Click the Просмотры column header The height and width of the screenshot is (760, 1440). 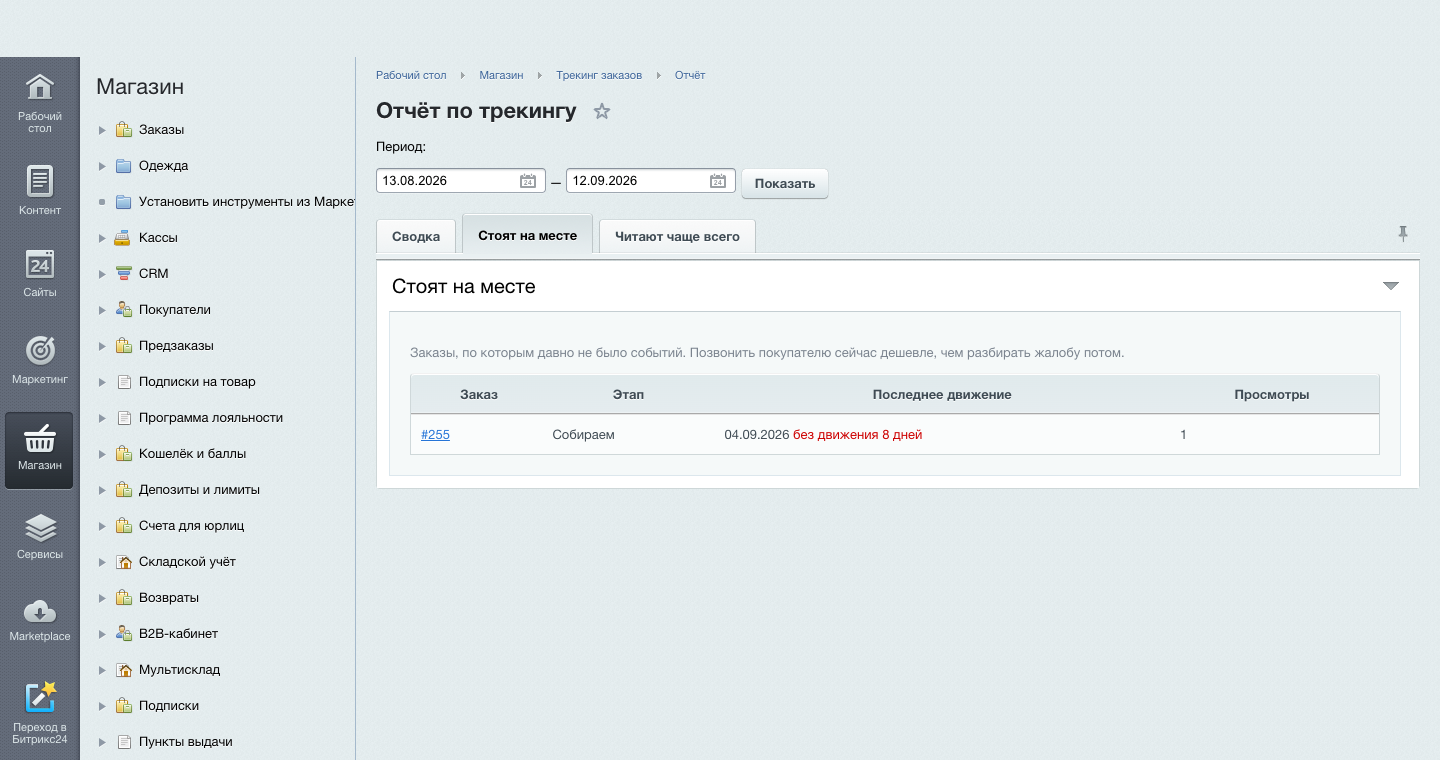click(1271, 395)
